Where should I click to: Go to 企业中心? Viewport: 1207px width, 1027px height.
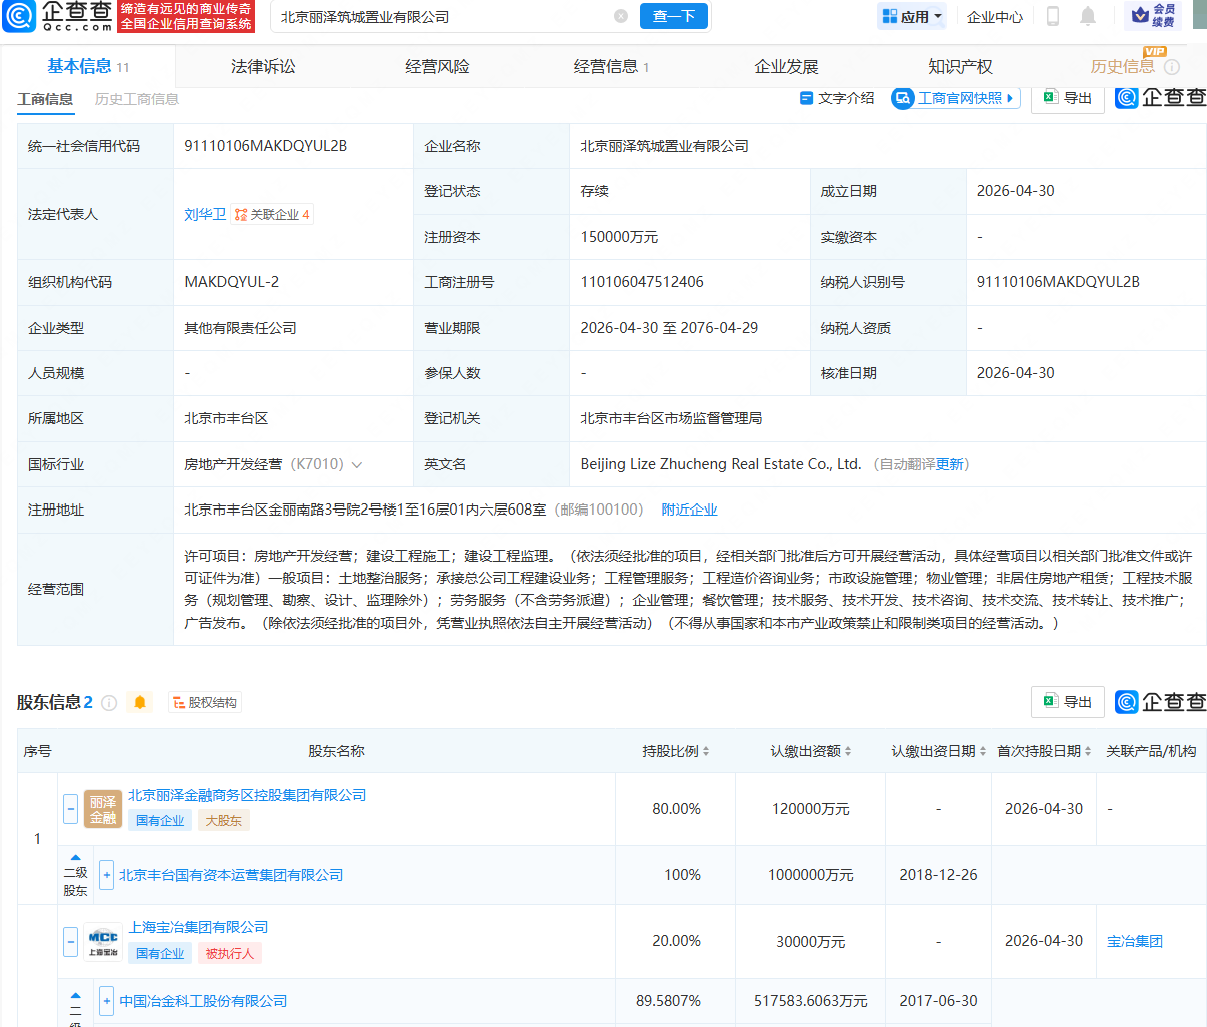(995, 17)
